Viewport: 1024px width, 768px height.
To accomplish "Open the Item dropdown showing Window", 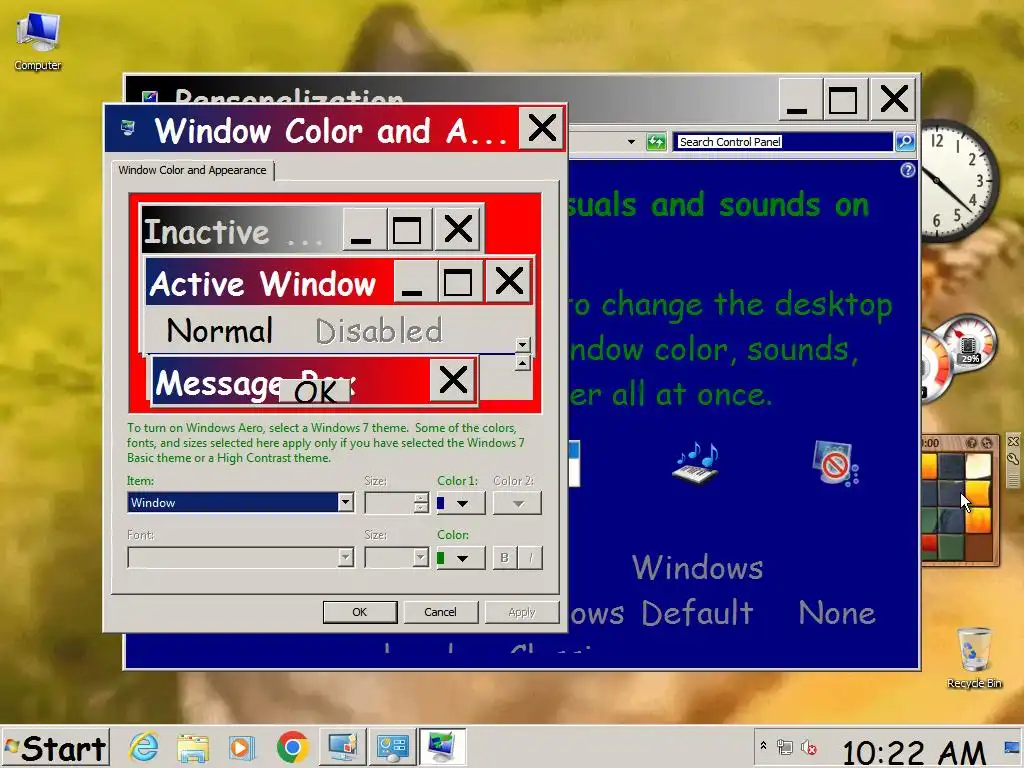I will (240, 502).
